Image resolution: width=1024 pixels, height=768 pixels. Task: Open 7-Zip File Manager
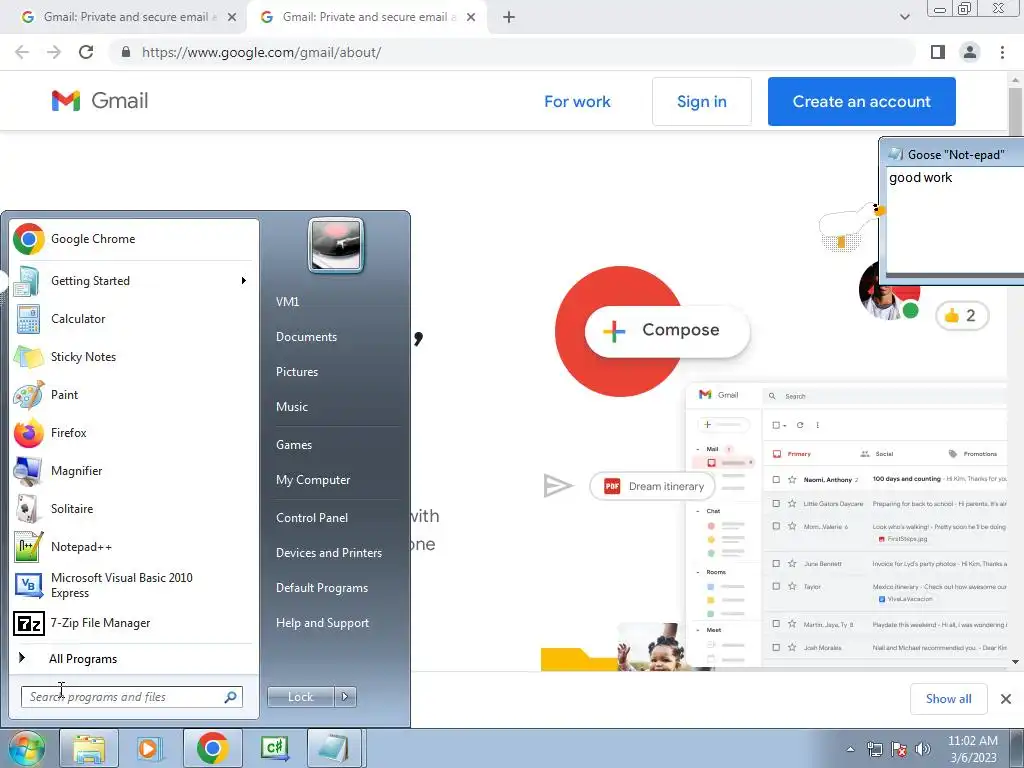click(134, 623)
